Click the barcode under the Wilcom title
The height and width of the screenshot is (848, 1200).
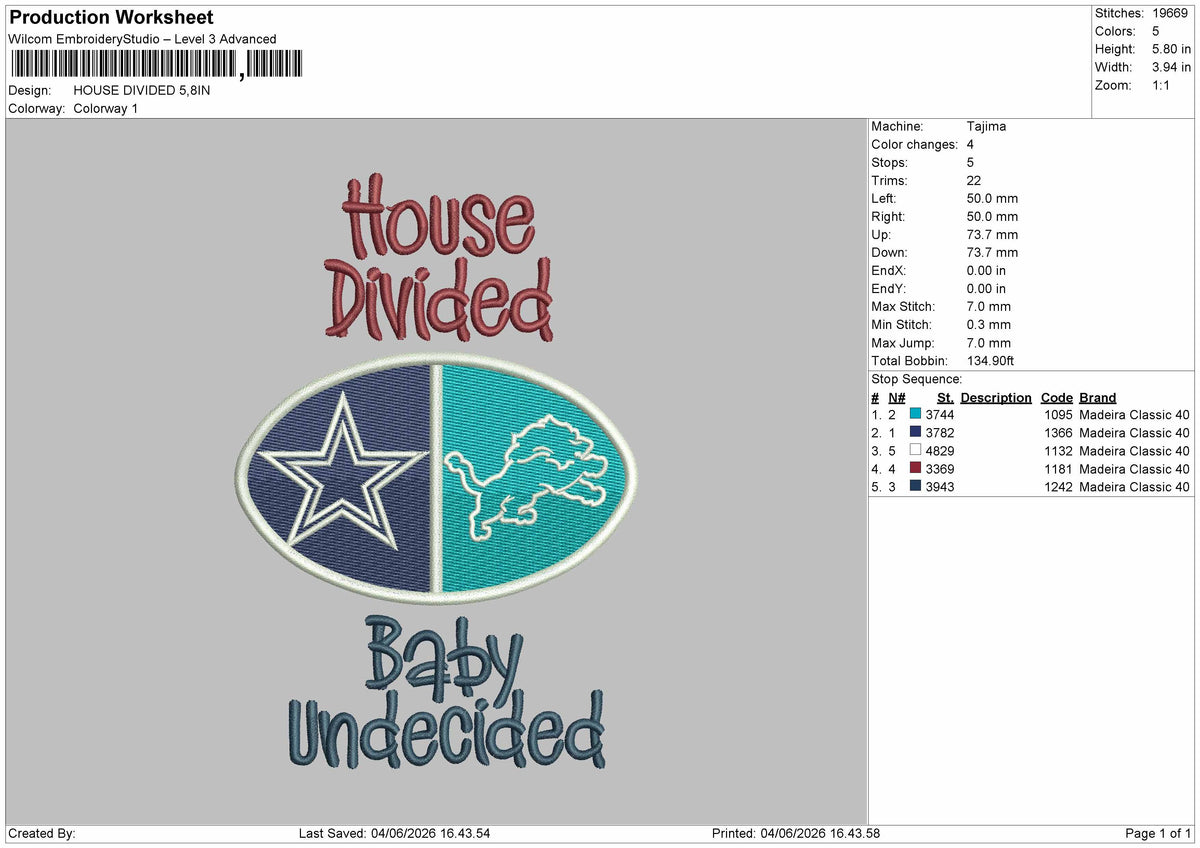click(x=155, y=64)
